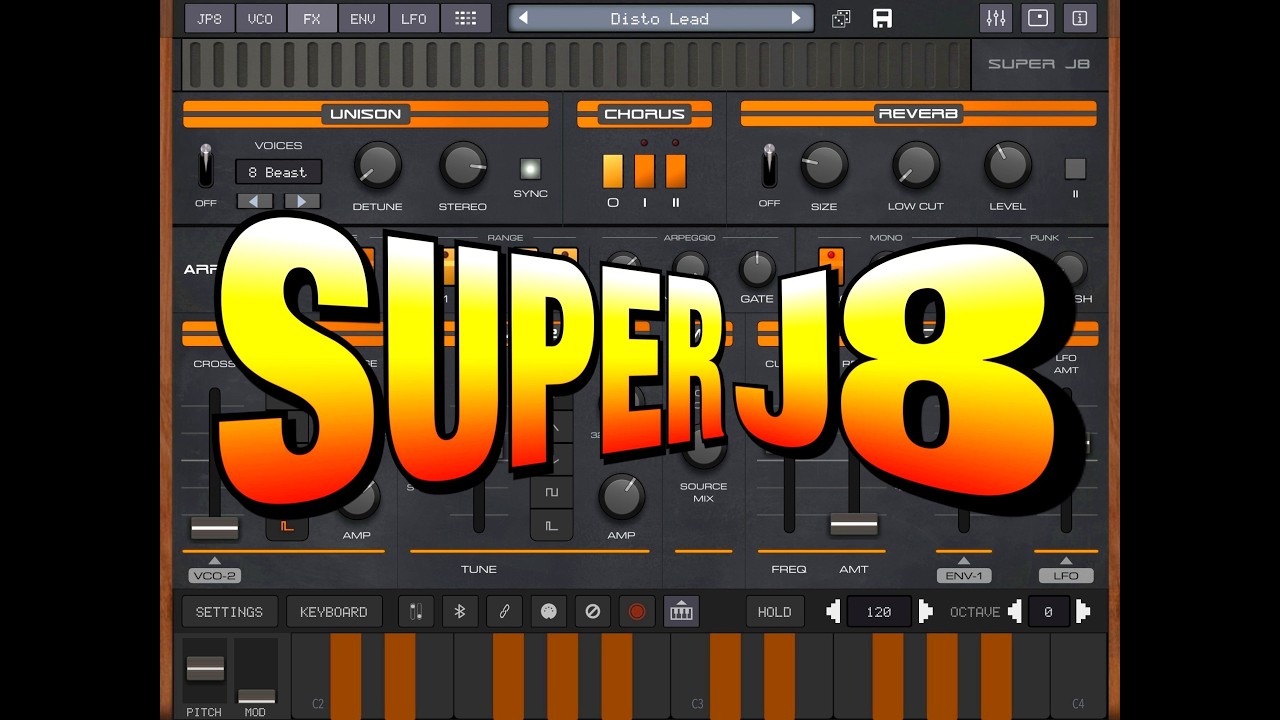The height and width of the screenshot is (720, 1280).
Task: Go to the next preset arrow
Action: tap(796, 18)
